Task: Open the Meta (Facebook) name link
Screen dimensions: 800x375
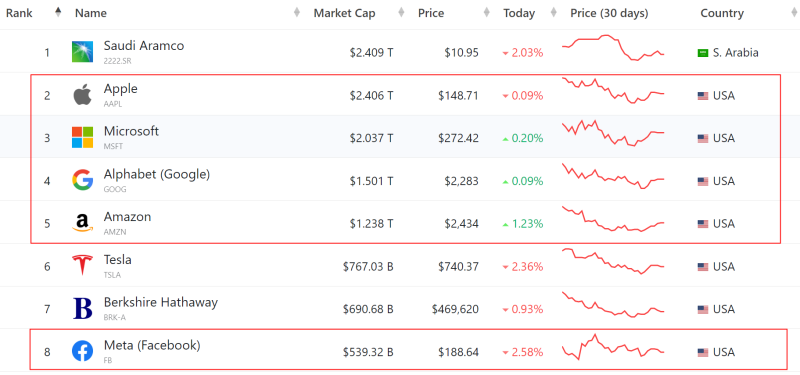Action: (x=152, y=345)
